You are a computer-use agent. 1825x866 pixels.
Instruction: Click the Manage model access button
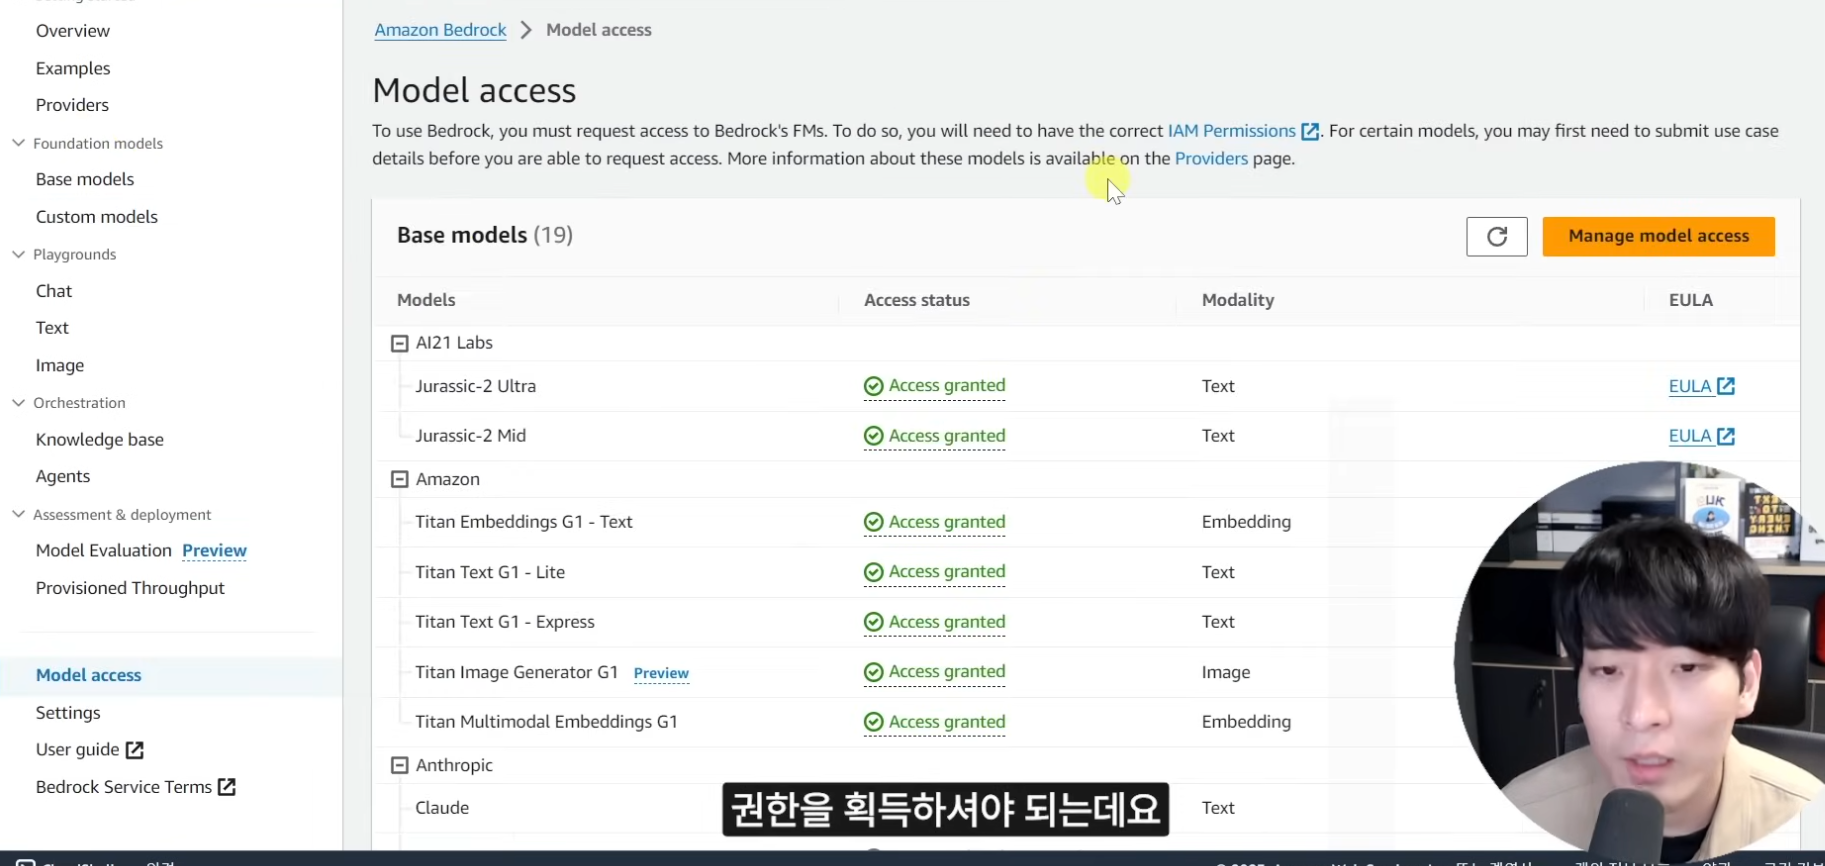1658,236
